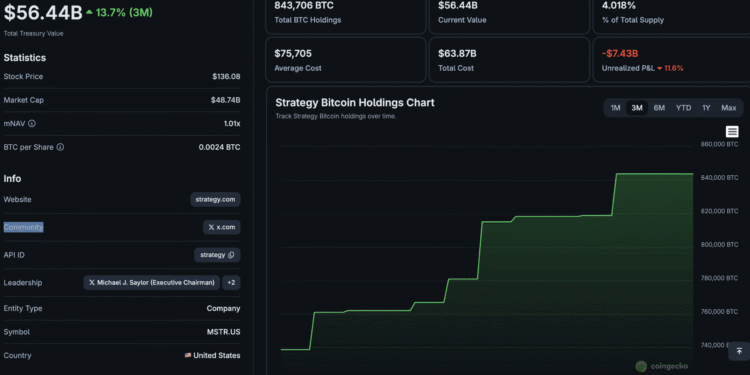Click the 840,000 BTC axis label

(x=719, y=177)
